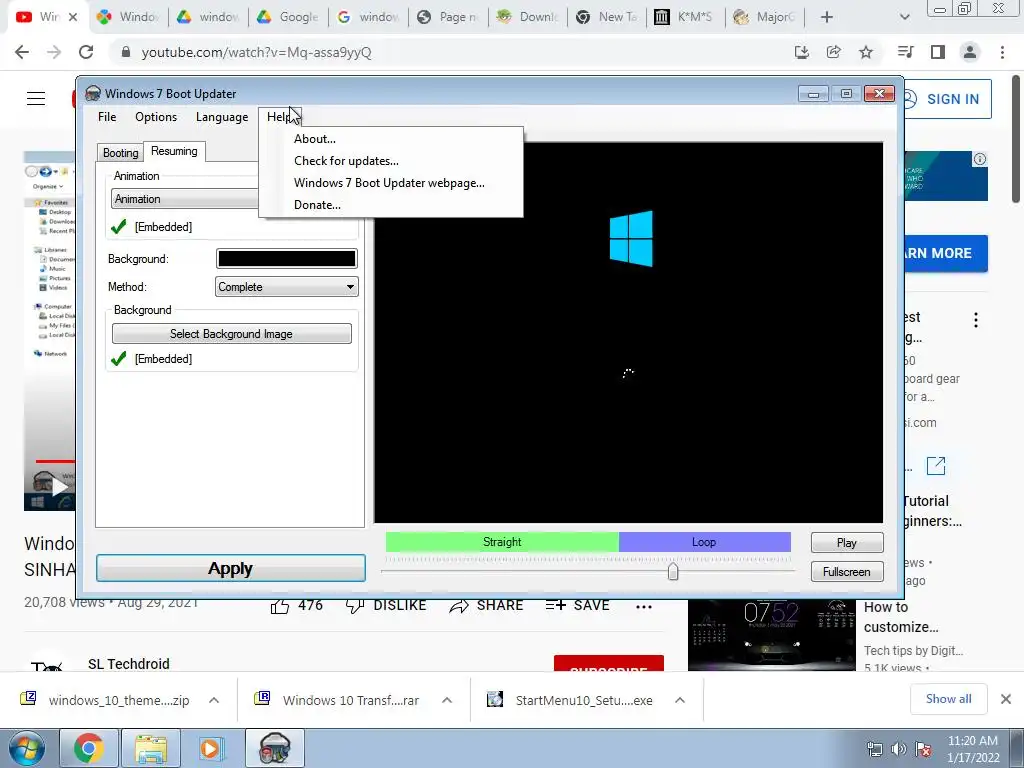Select Donate... in the Help menu

[317, 204]
